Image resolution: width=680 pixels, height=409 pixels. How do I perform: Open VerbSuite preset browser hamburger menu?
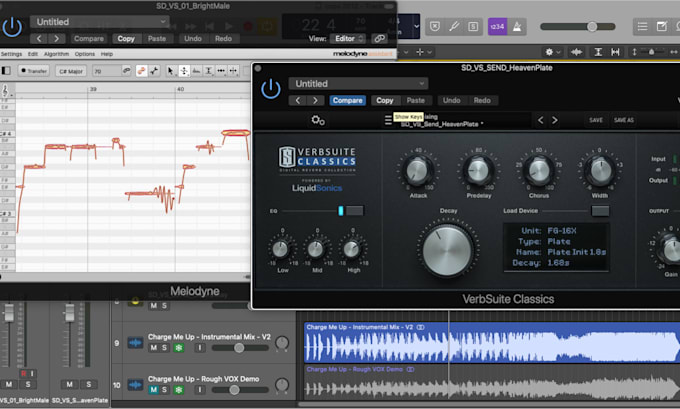(x=388, y=120)
